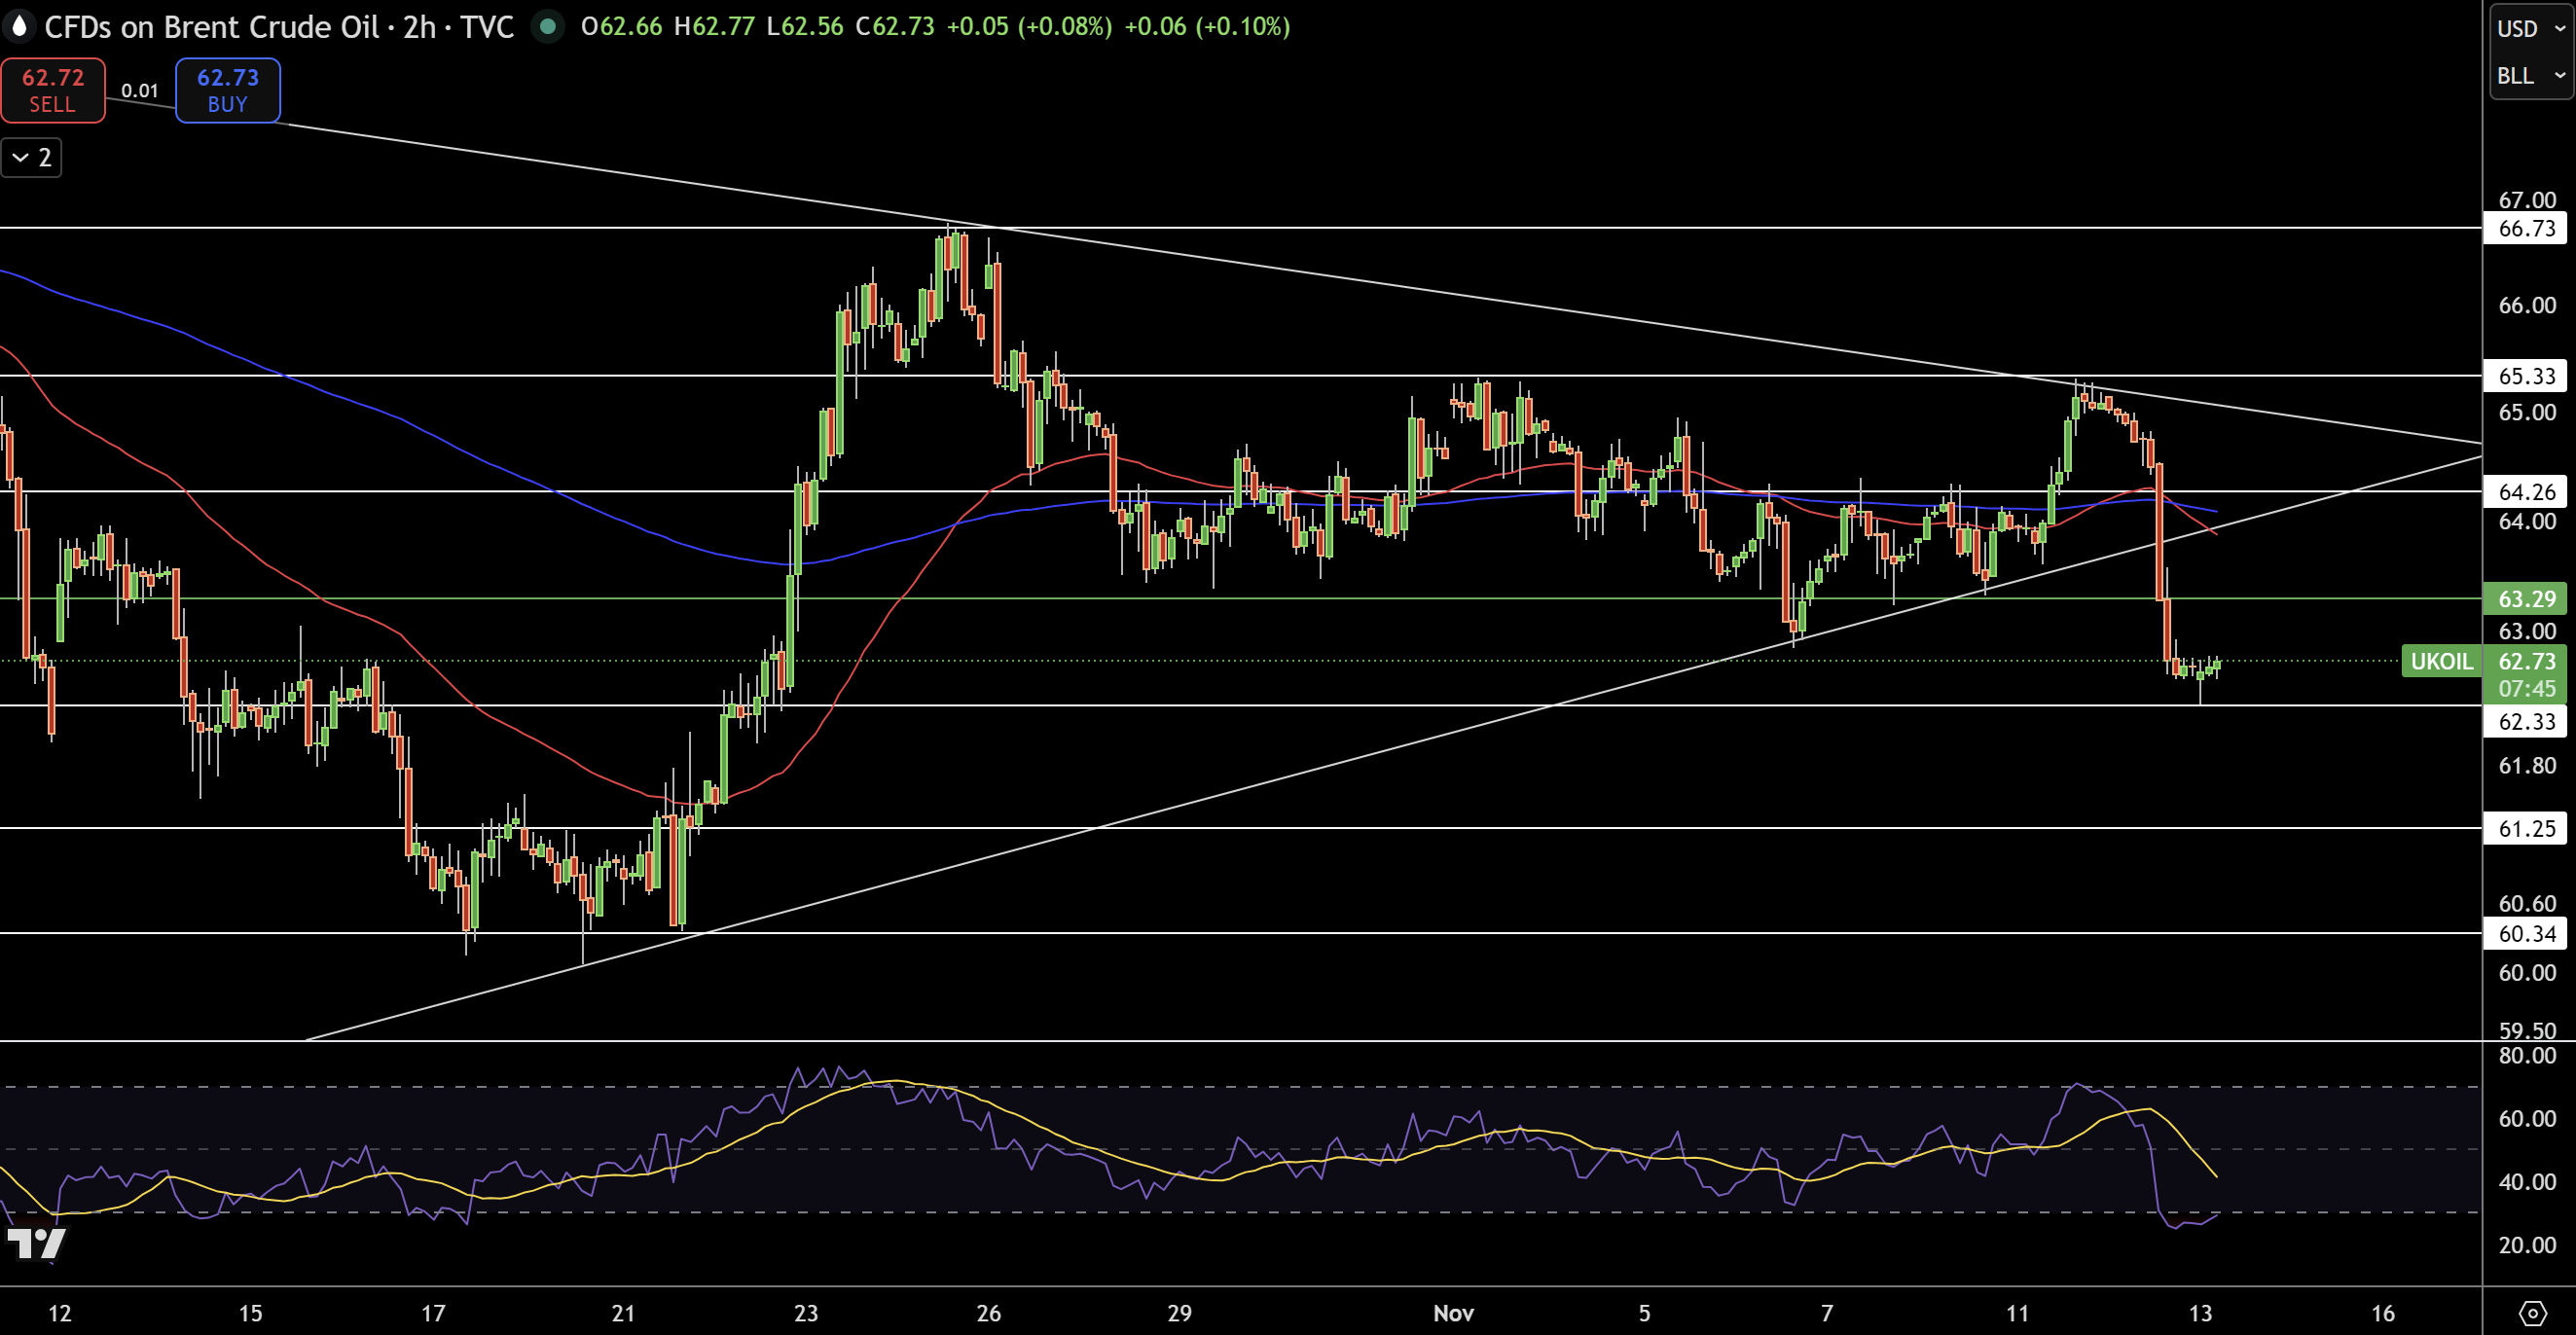Open the BLL unit dropdown

point(2527,76)
